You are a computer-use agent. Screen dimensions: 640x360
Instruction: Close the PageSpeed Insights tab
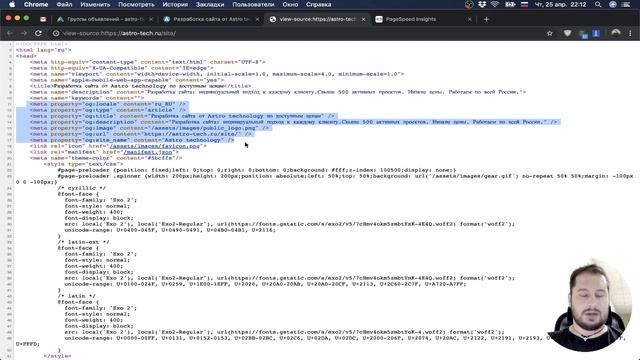coord(469,19)
